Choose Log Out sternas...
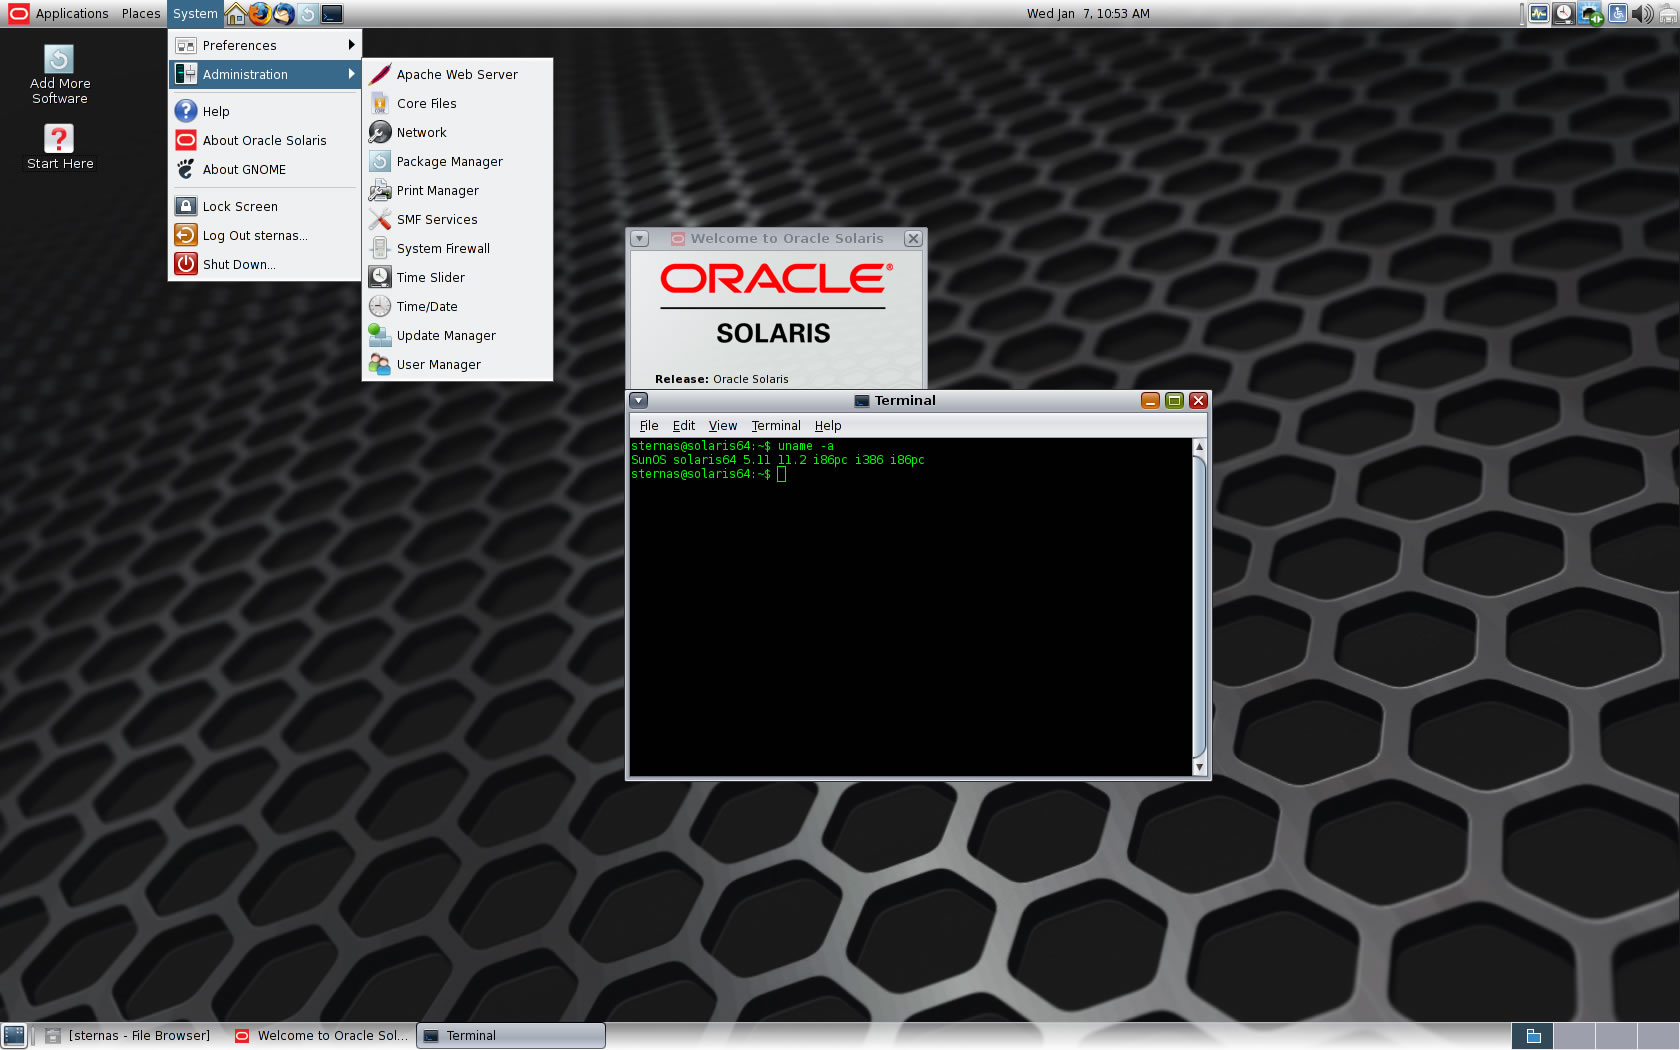Image resolution: width=1680 pixels, height=1050 pixels. point(265,235)
